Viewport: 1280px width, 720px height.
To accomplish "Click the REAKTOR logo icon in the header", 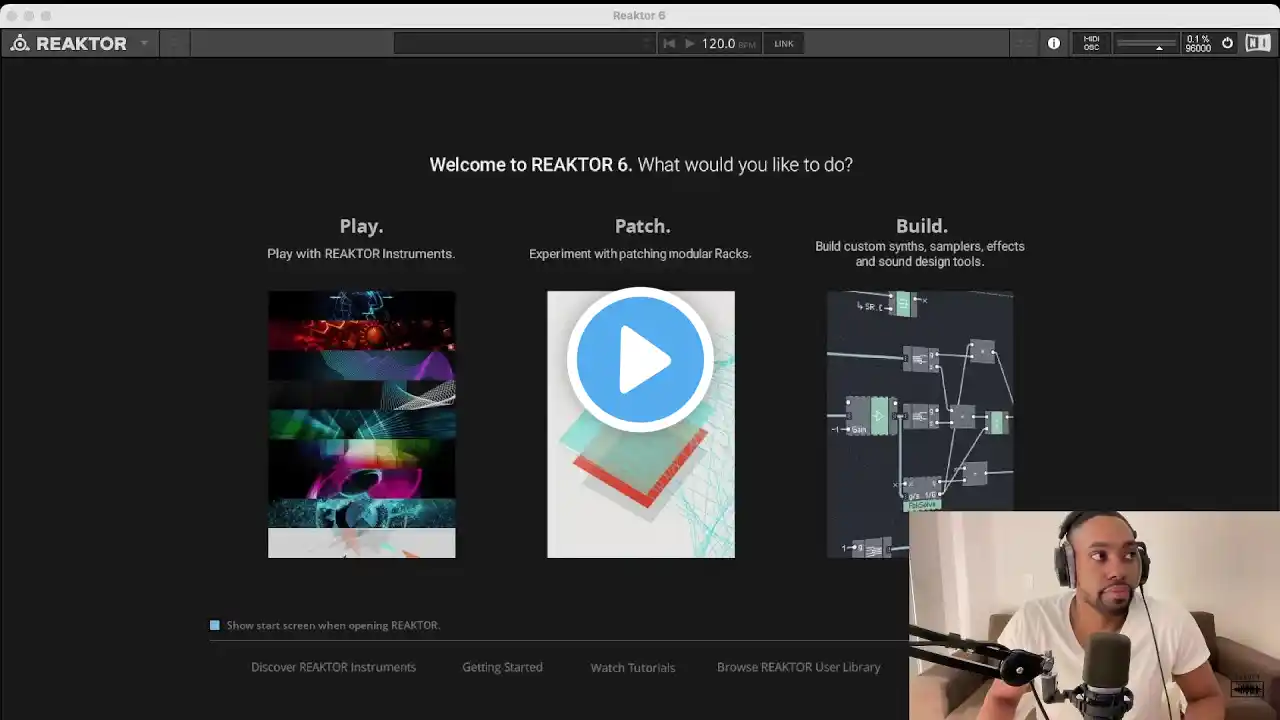I will click(x=20, y=43).
